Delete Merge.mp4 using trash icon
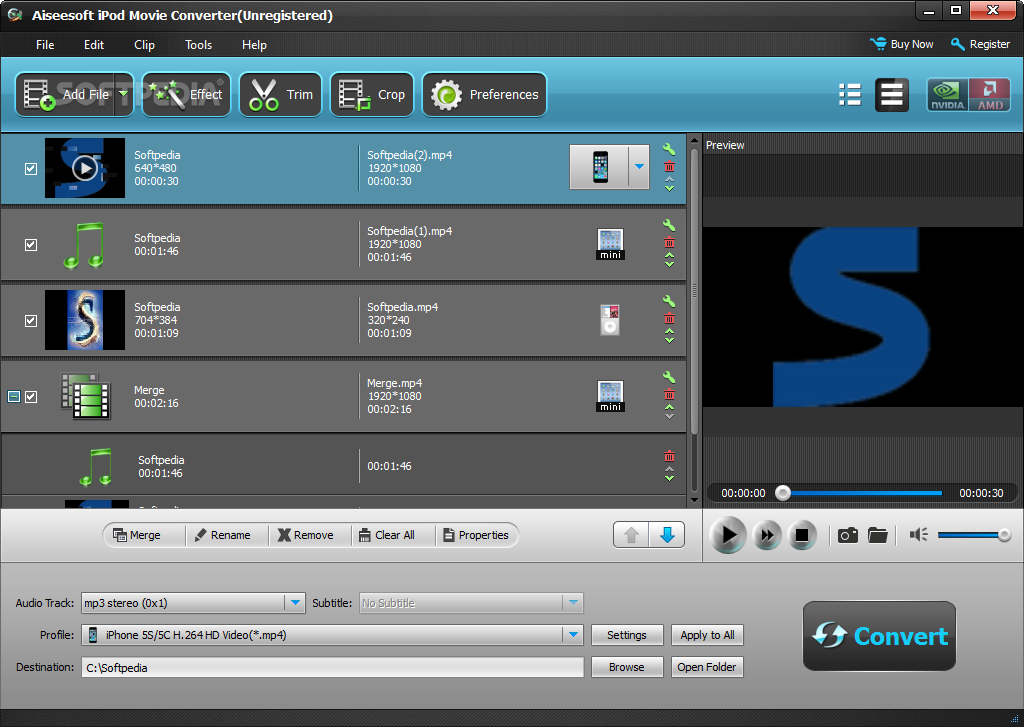This screenshot has width=1024, height=727. click(x=669, y=394)
